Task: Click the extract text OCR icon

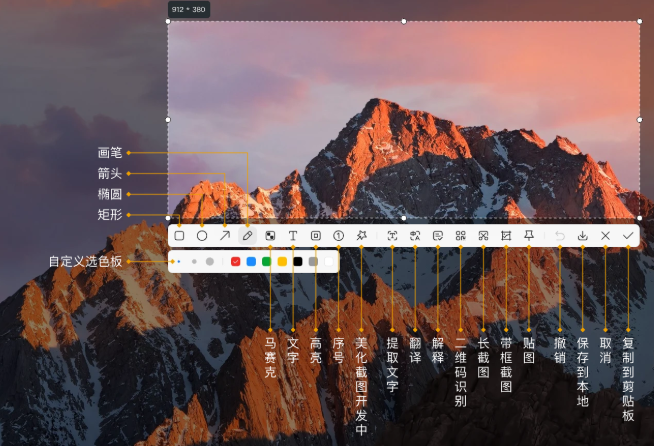Action: 392,236
